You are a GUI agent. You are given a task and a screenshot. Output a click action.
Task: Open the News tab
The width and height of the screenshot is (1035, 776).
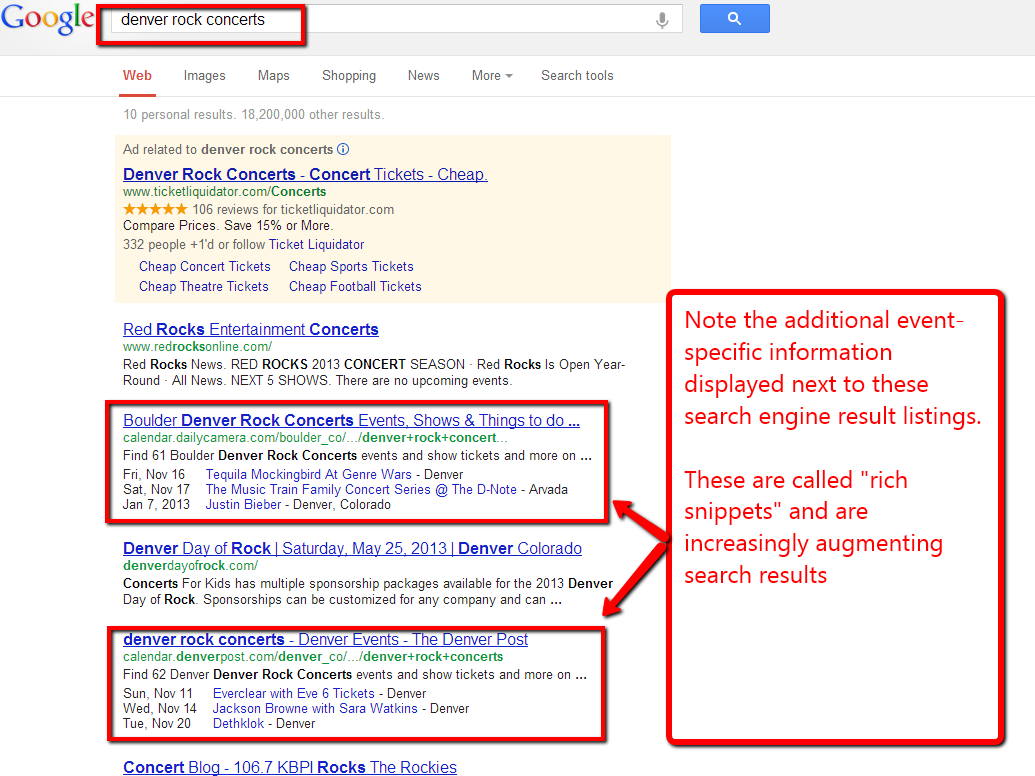[423, 76]
